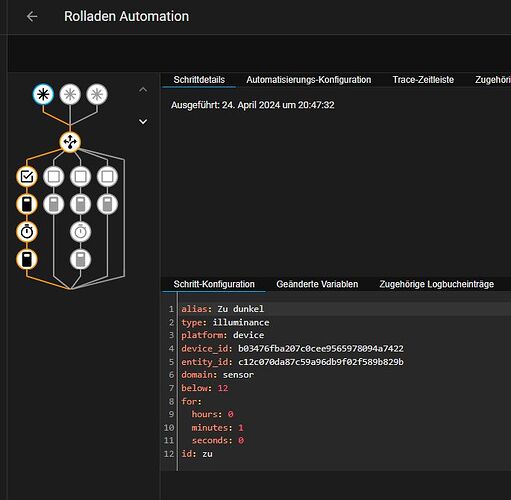The image size is (511, 500).
Task: Open the Schrittdetails tab
Action: click(199, 80)
